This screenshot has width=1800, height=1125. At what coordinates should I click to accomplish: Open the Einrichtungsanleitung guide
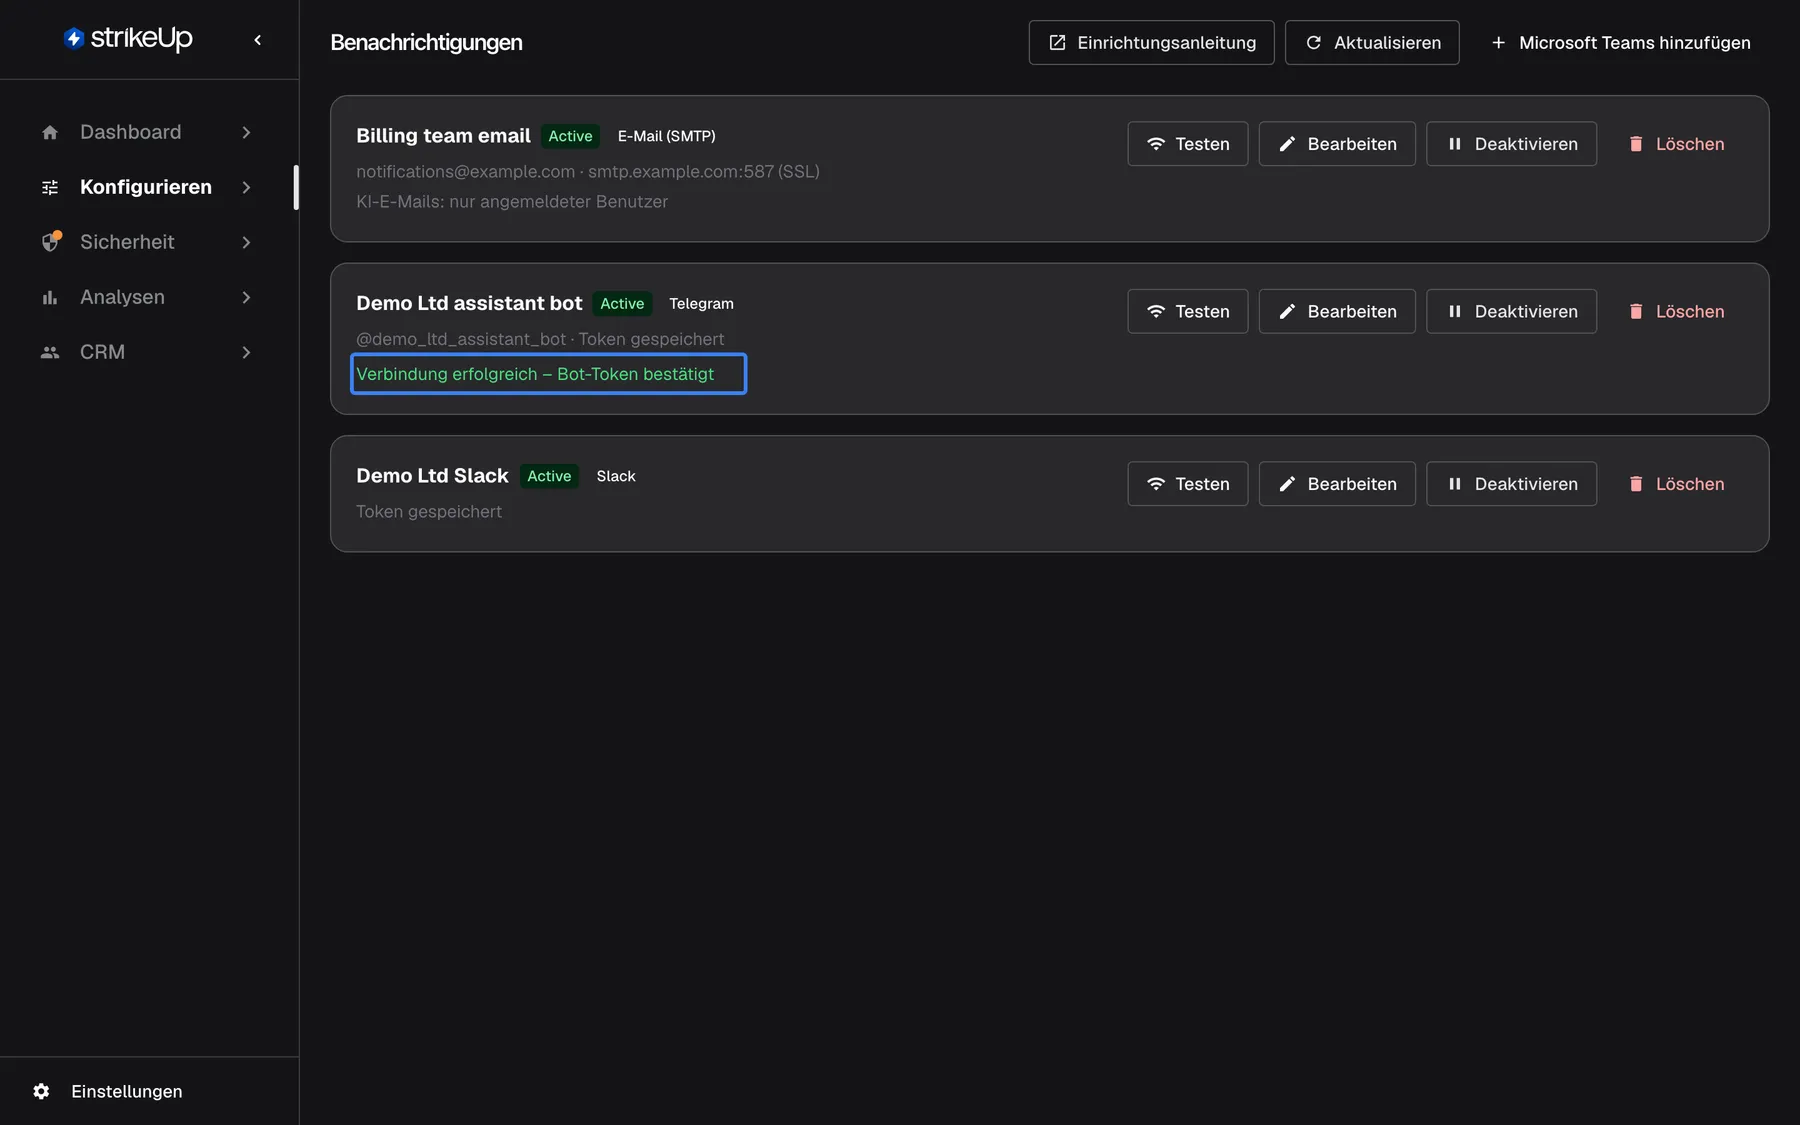point(1151,43)
